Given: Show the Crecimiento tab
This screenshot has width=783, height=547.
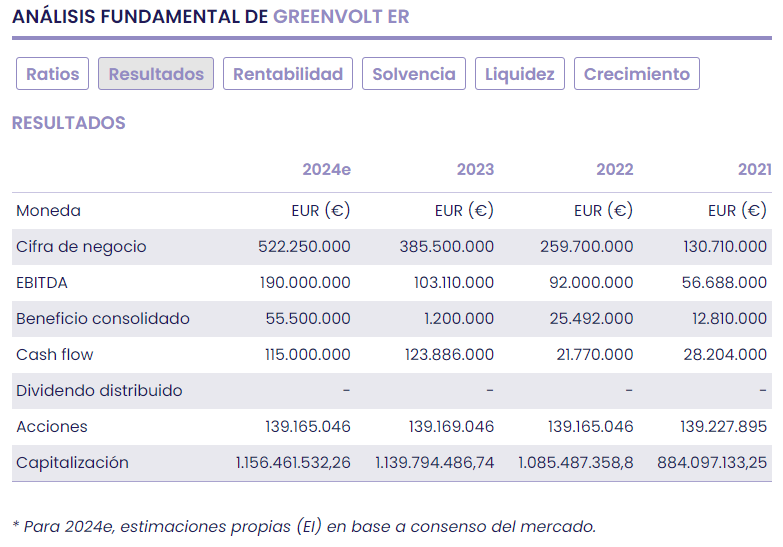Looking at the screenshot, I should pyautogui.click(x=637, y=74).
